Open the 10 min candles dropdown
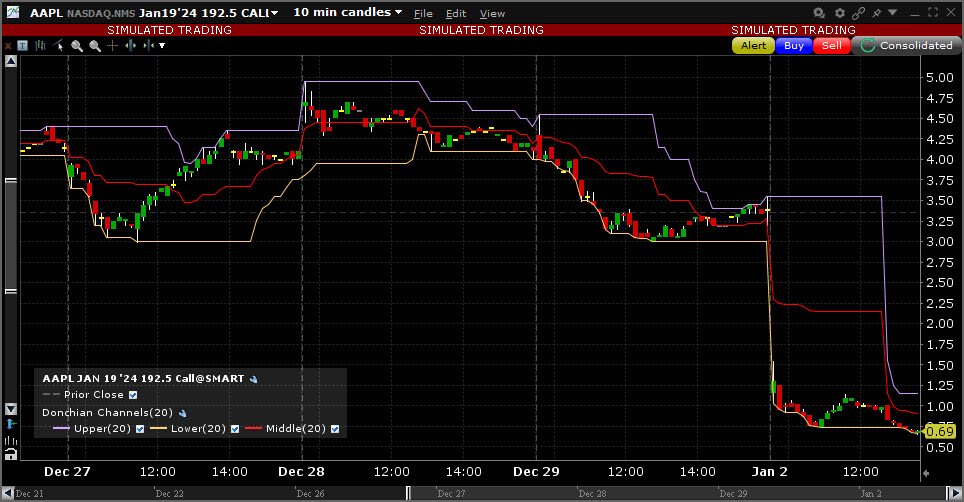This screenshot has width=964, height=502. click(x=348, y=13)
